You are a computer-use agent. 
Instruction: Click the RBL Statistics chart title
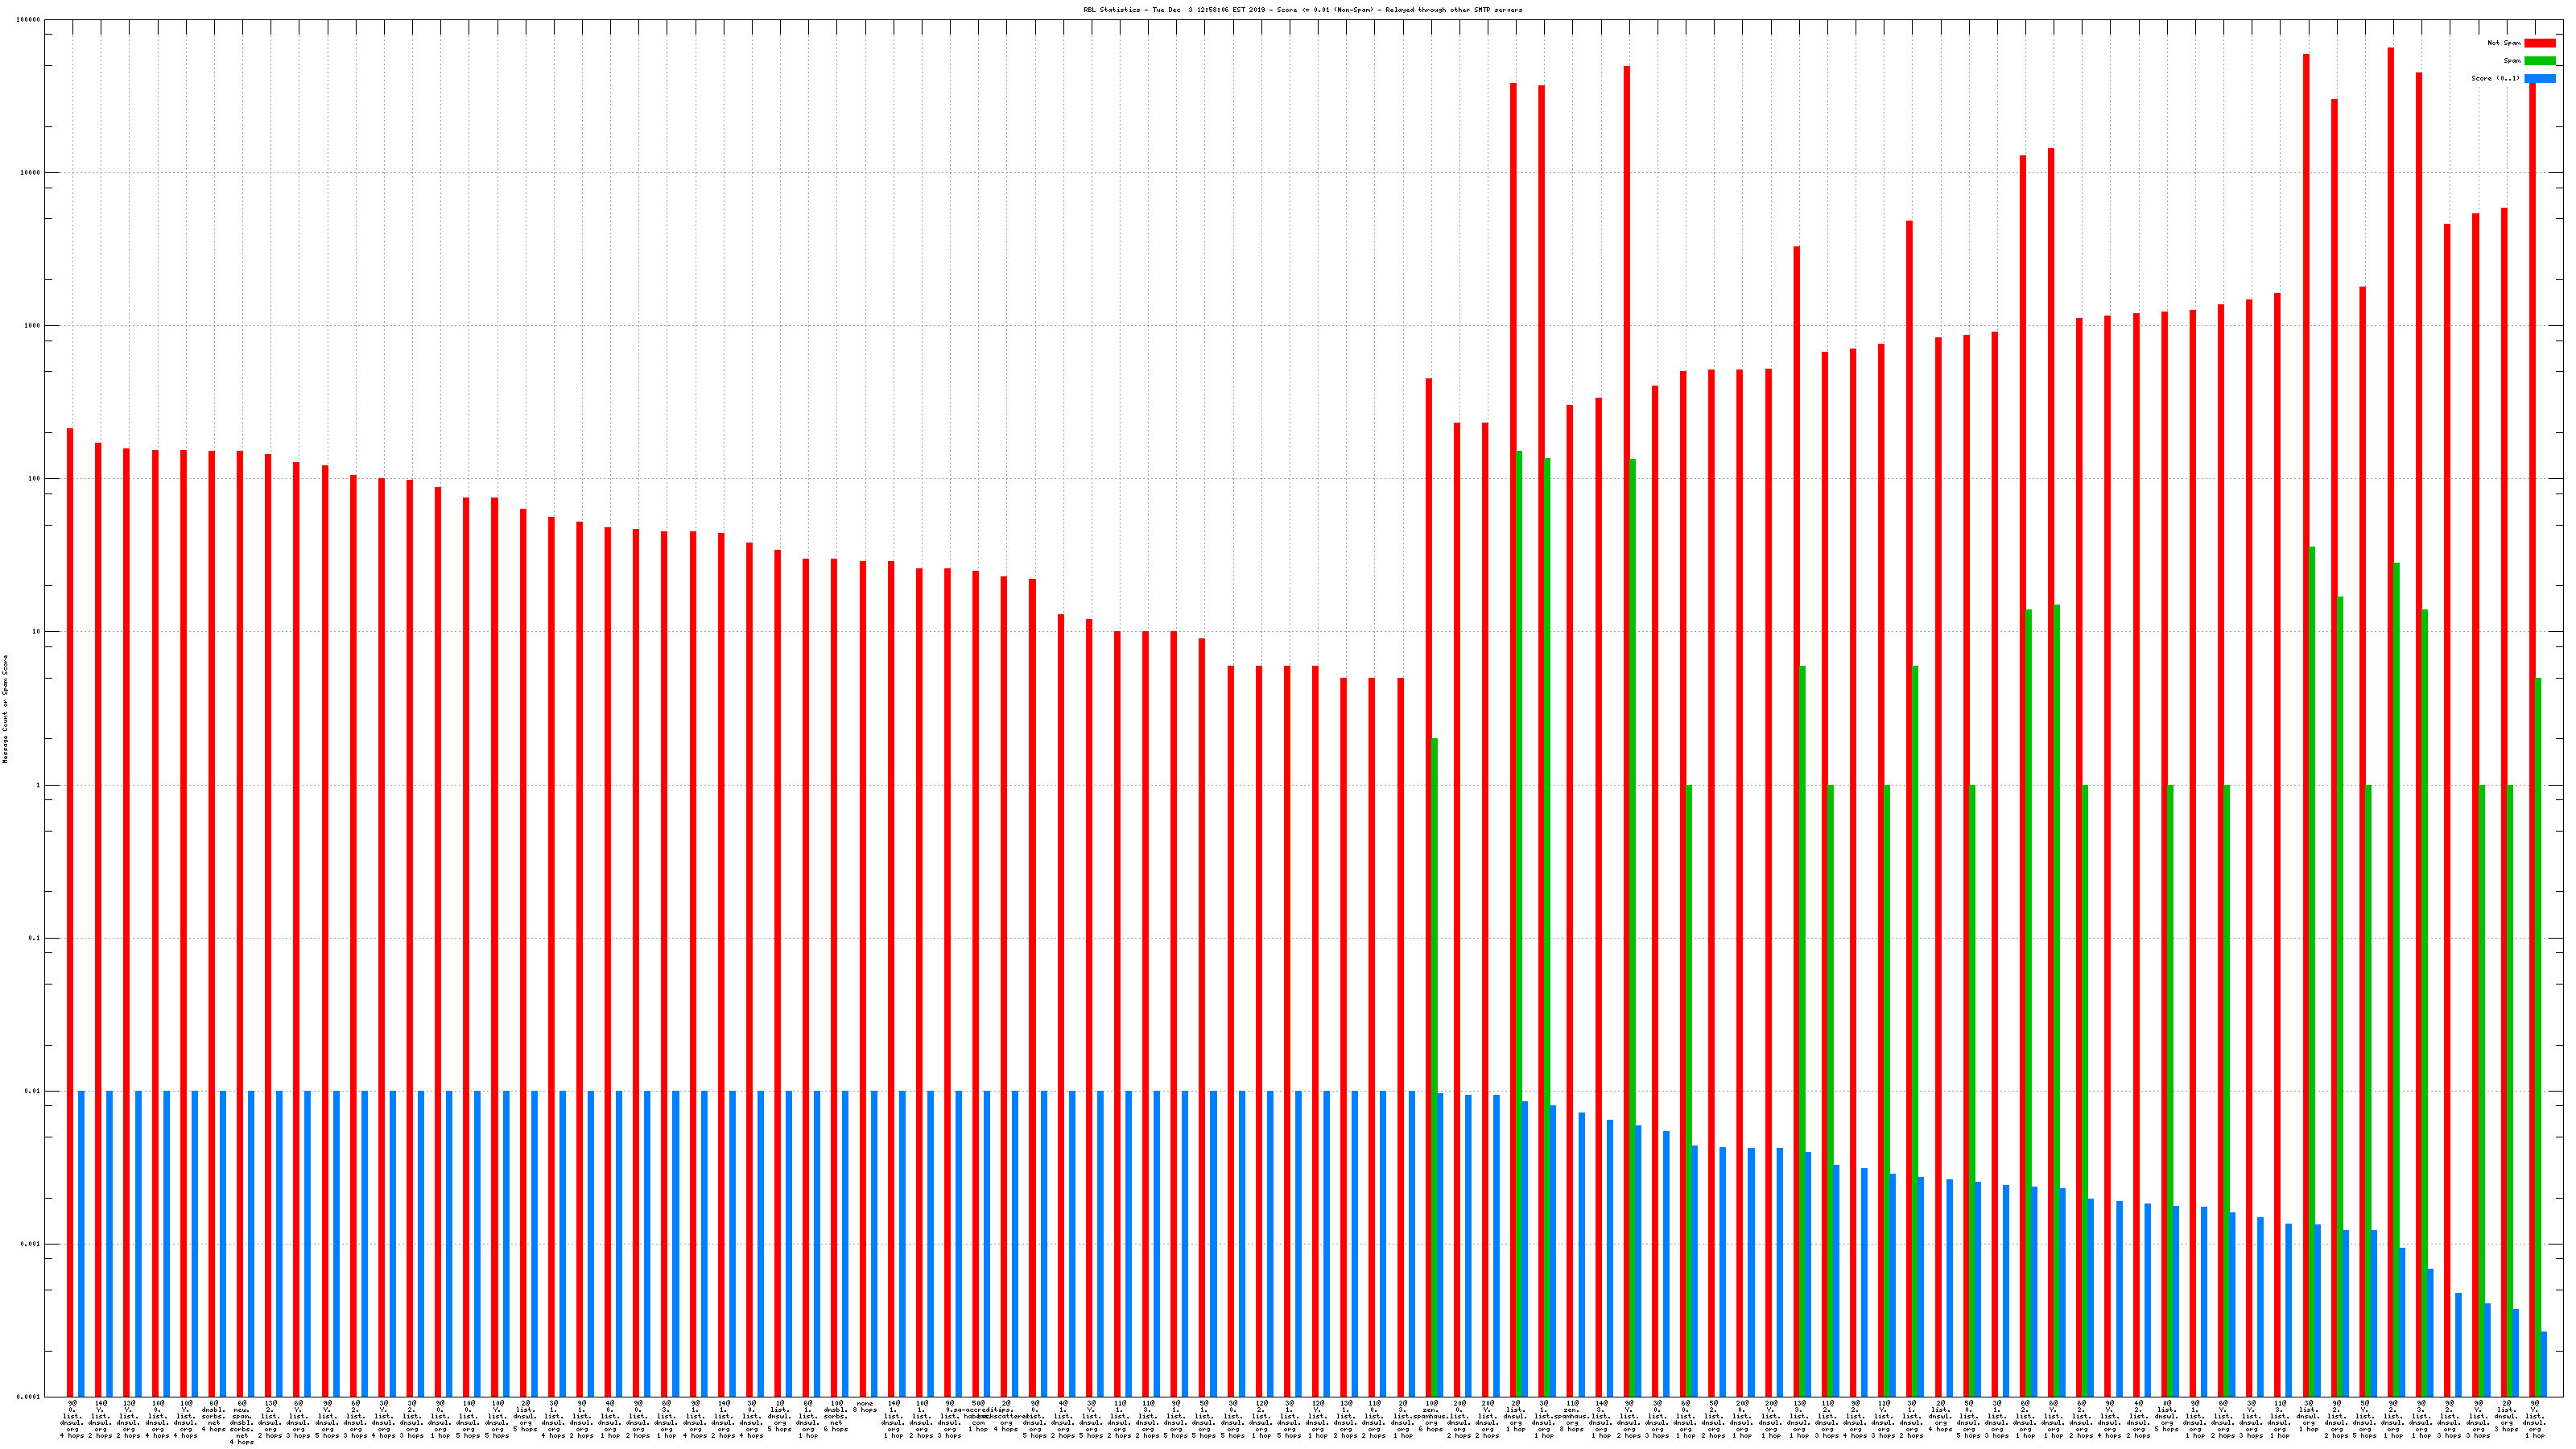point(1303,10)
